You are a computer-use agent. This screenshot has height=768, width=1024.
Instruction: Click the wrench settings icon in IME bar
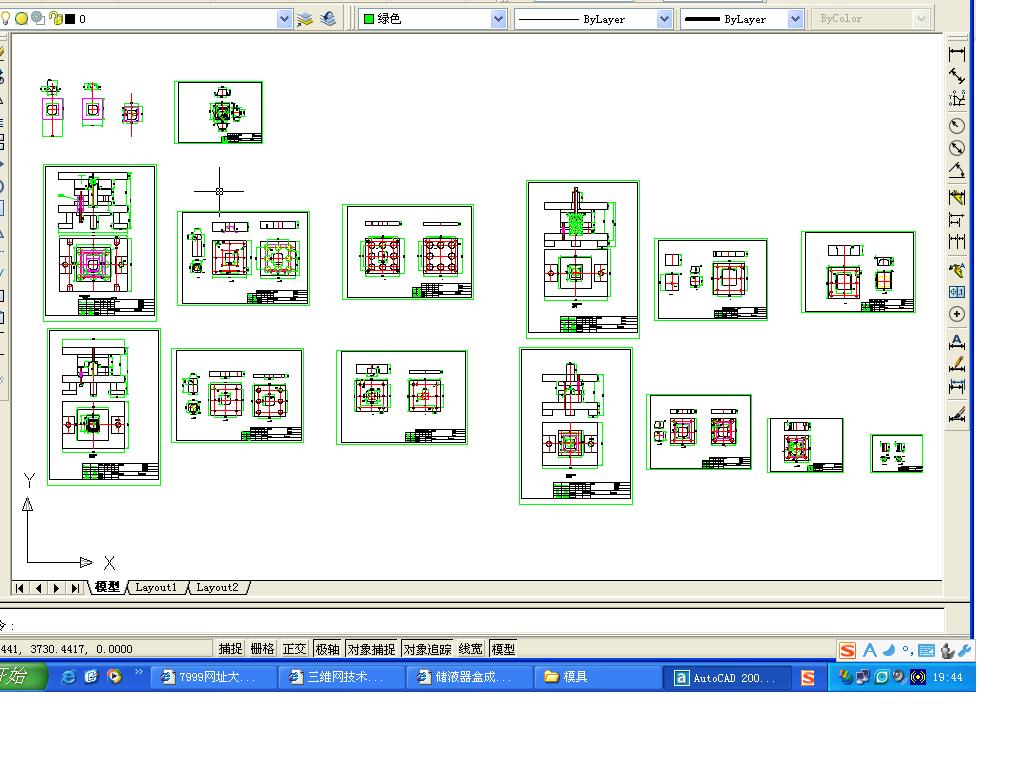coord(965,650)
